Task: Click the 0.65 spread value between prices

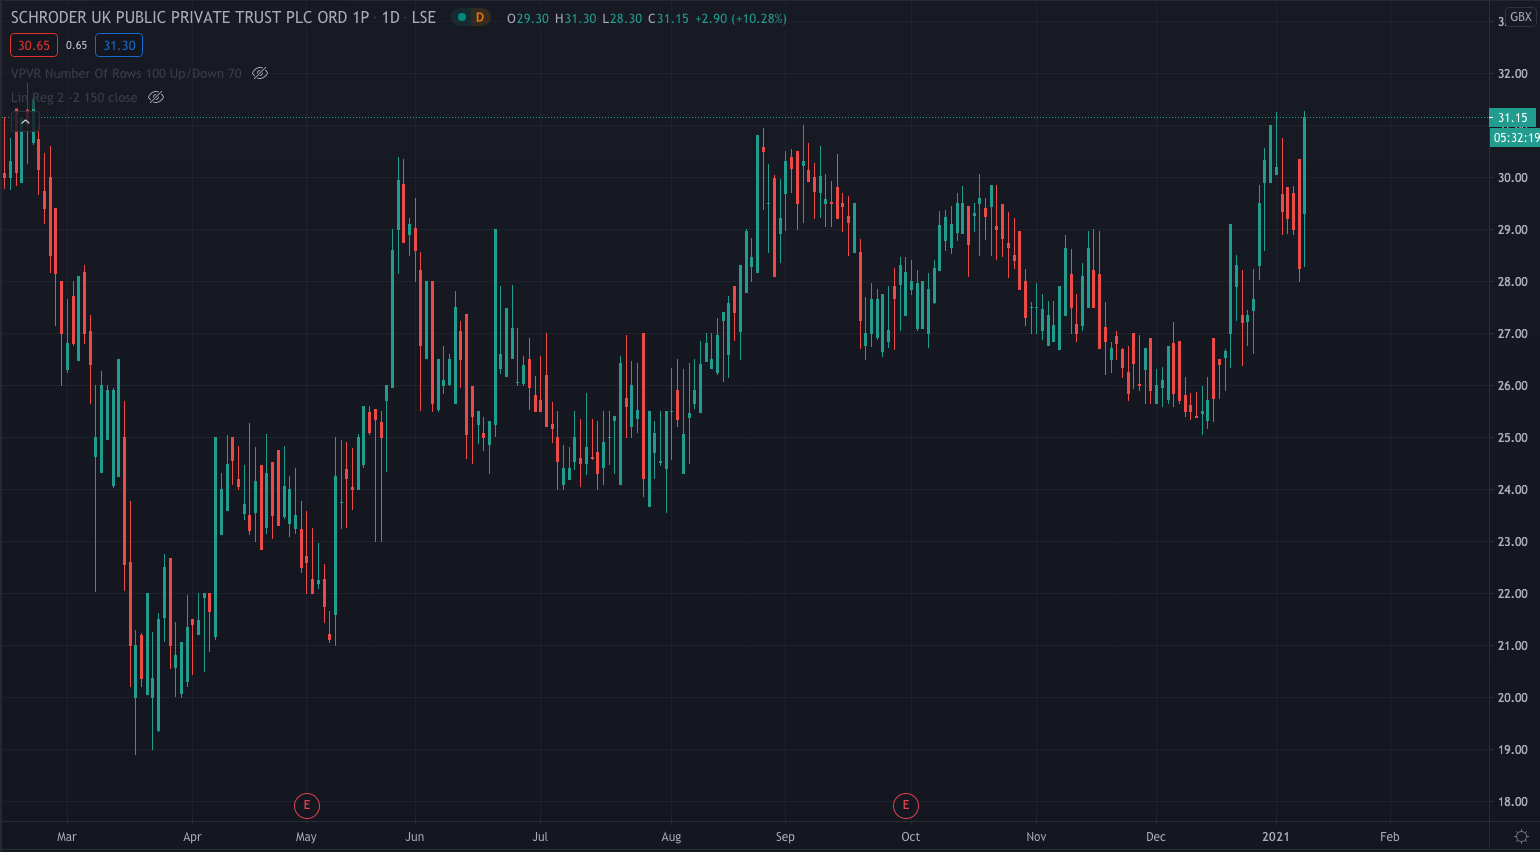Action: pyautogui.click(x=77, y=45)
